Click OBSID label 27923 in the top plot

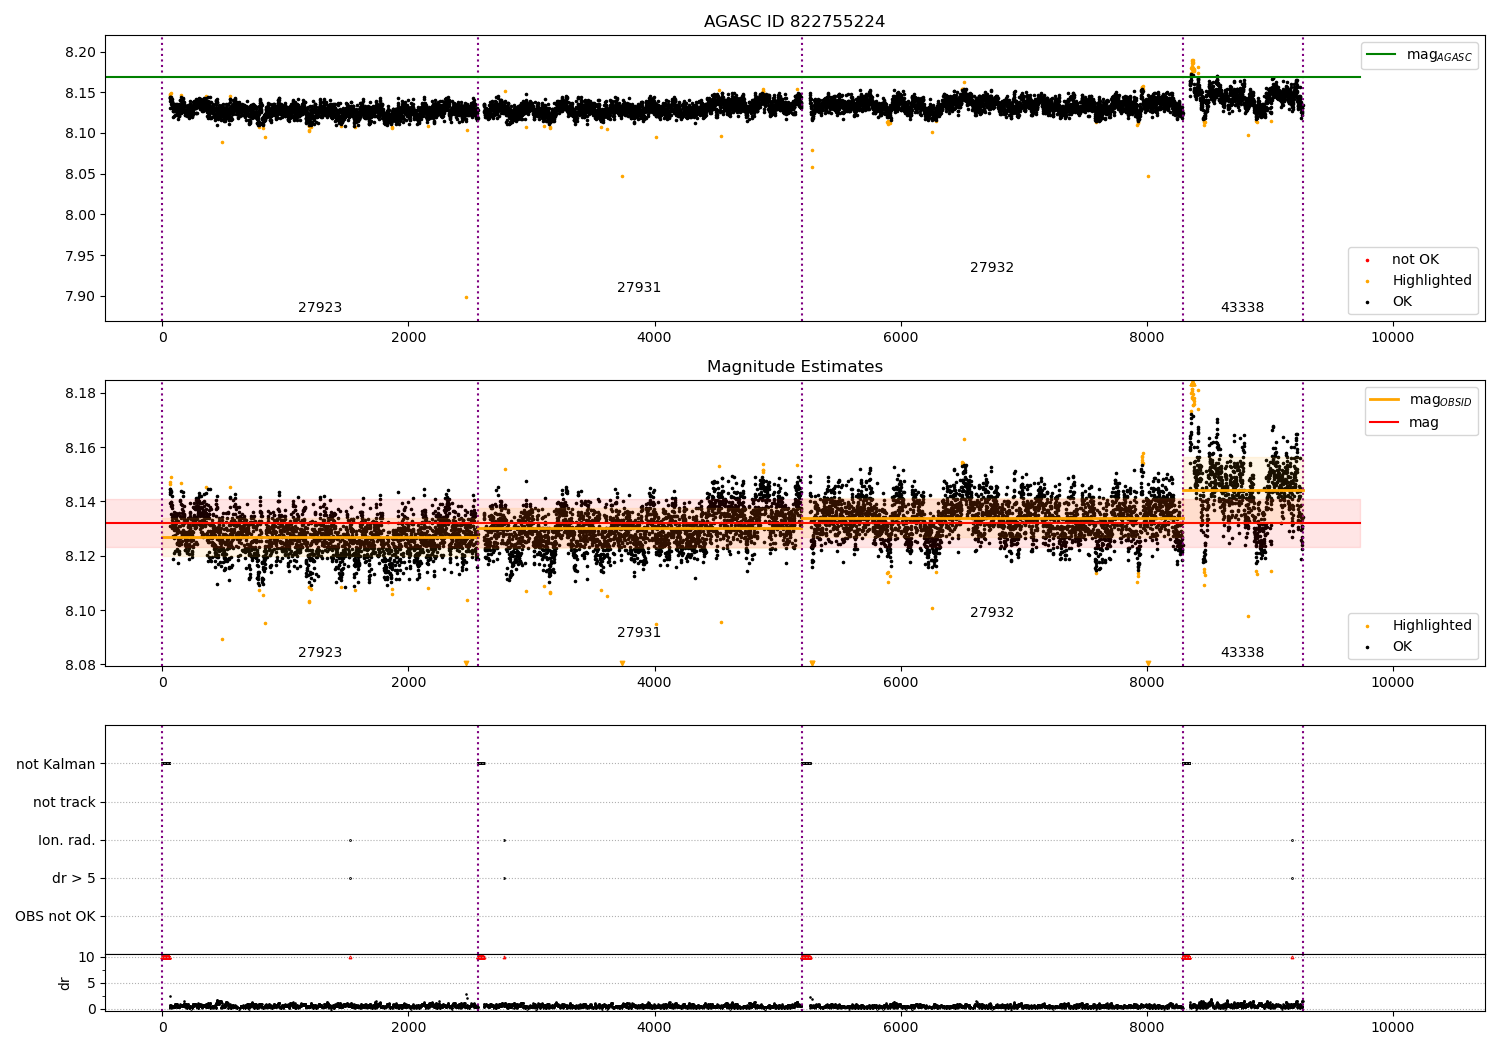coord(320,308)
